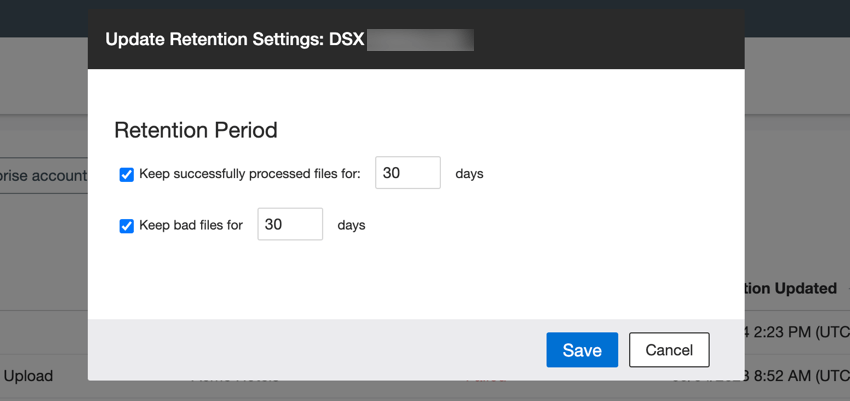Click the bad files days input box
This screenshot has height=401, width=850.
click(x=290, y=225)
